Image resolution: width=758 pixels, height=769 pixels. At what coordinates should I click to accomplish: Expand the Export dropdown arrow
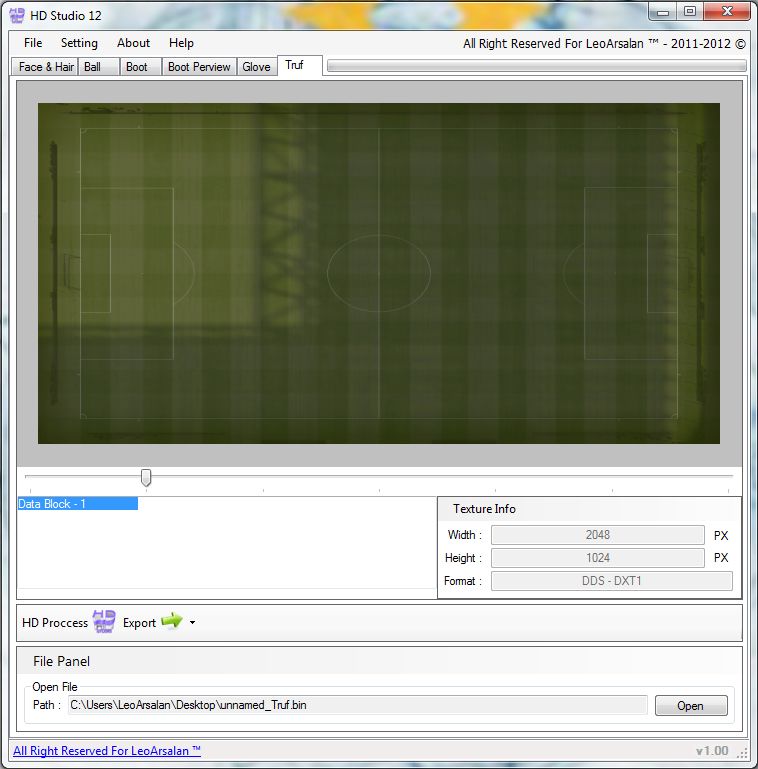click(x=192, y=623)
